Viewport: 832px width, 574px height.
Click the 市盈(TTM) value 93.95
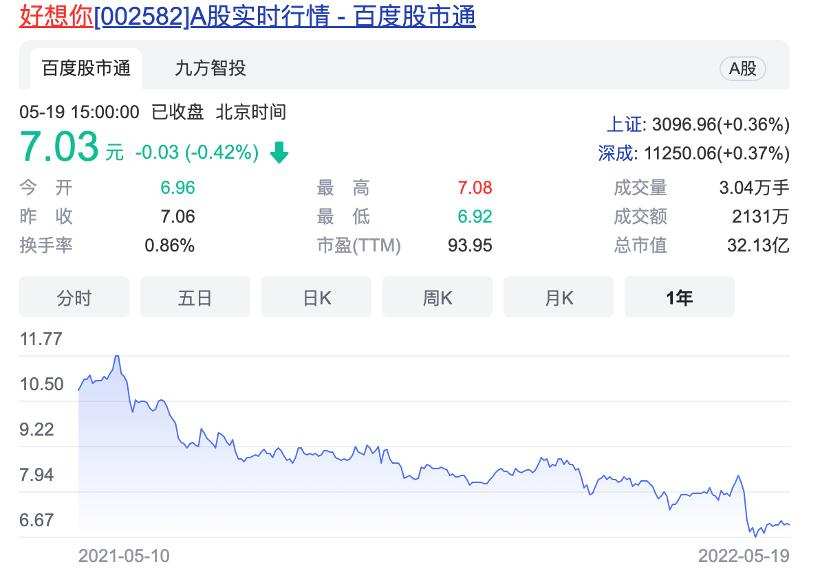tap(470, 245)
